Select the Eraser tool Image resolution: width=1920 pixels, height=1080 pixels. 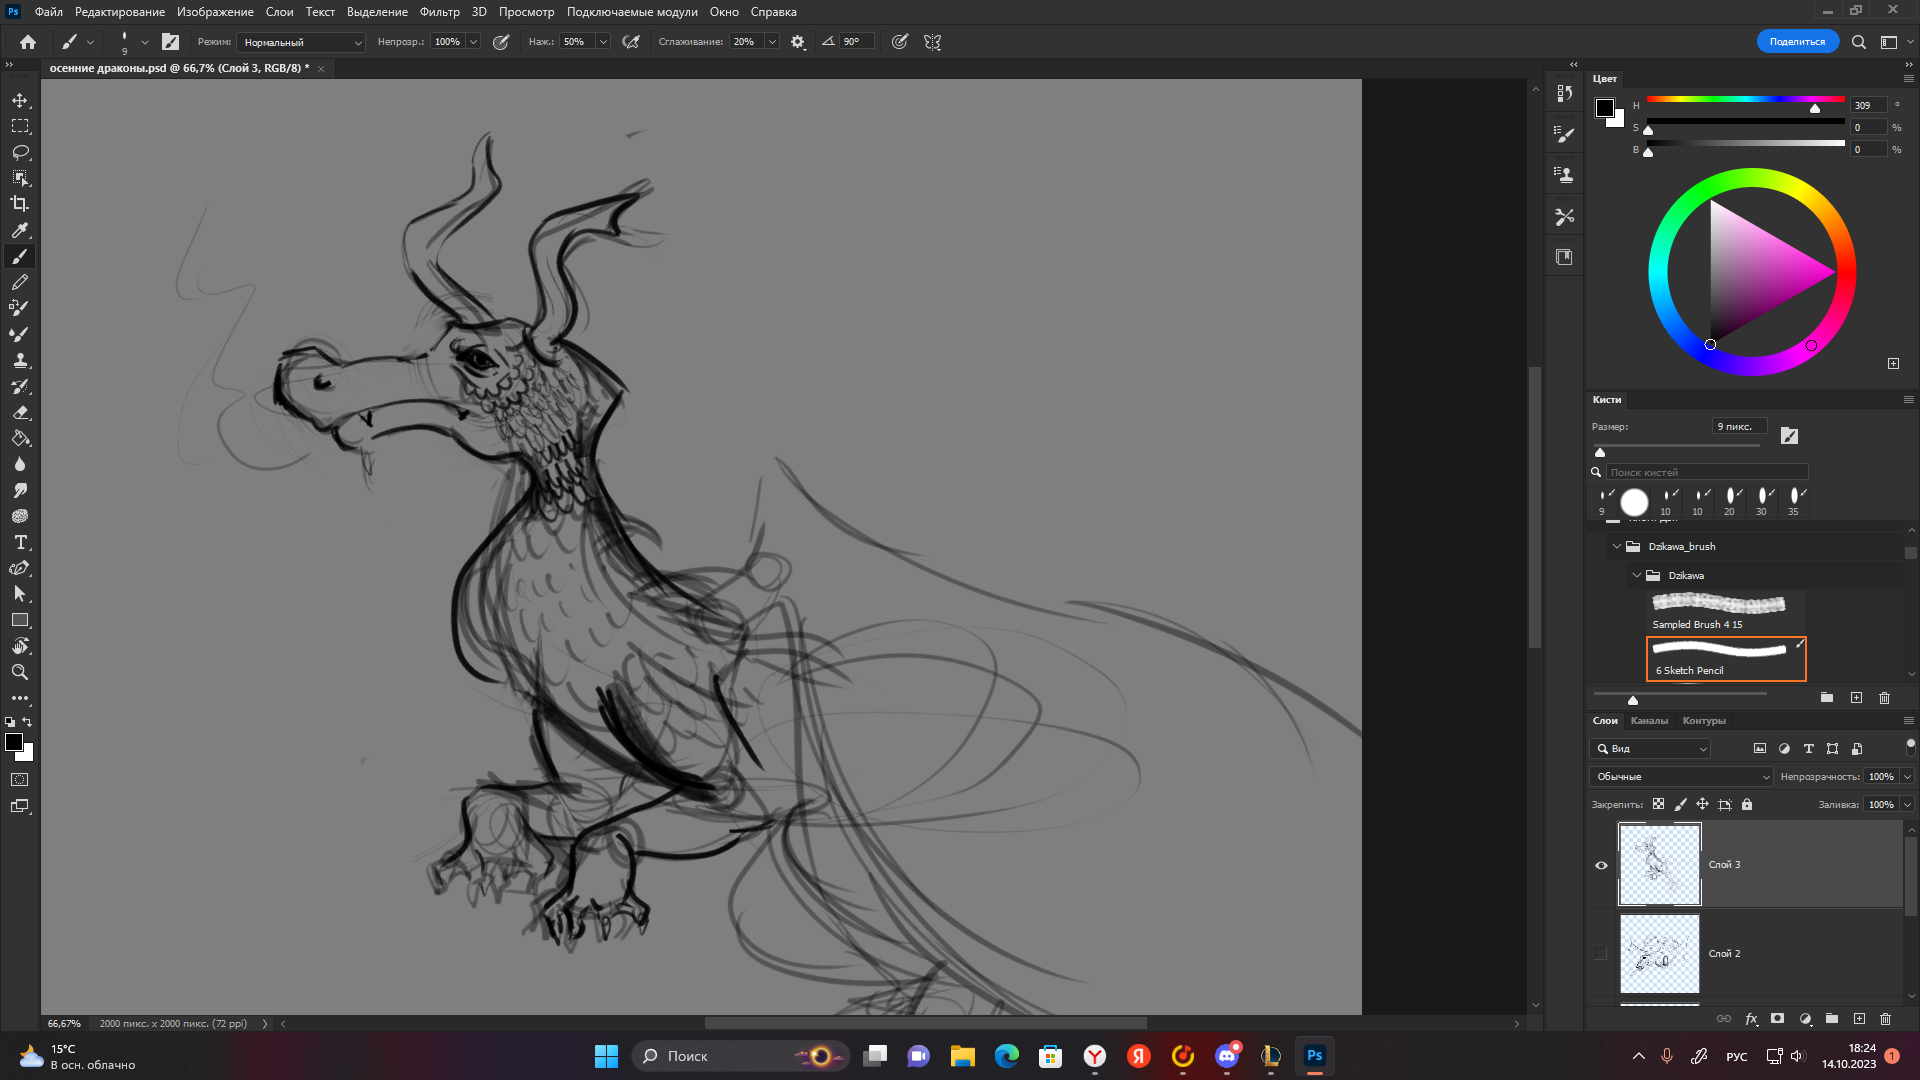(x=20, y=413)
